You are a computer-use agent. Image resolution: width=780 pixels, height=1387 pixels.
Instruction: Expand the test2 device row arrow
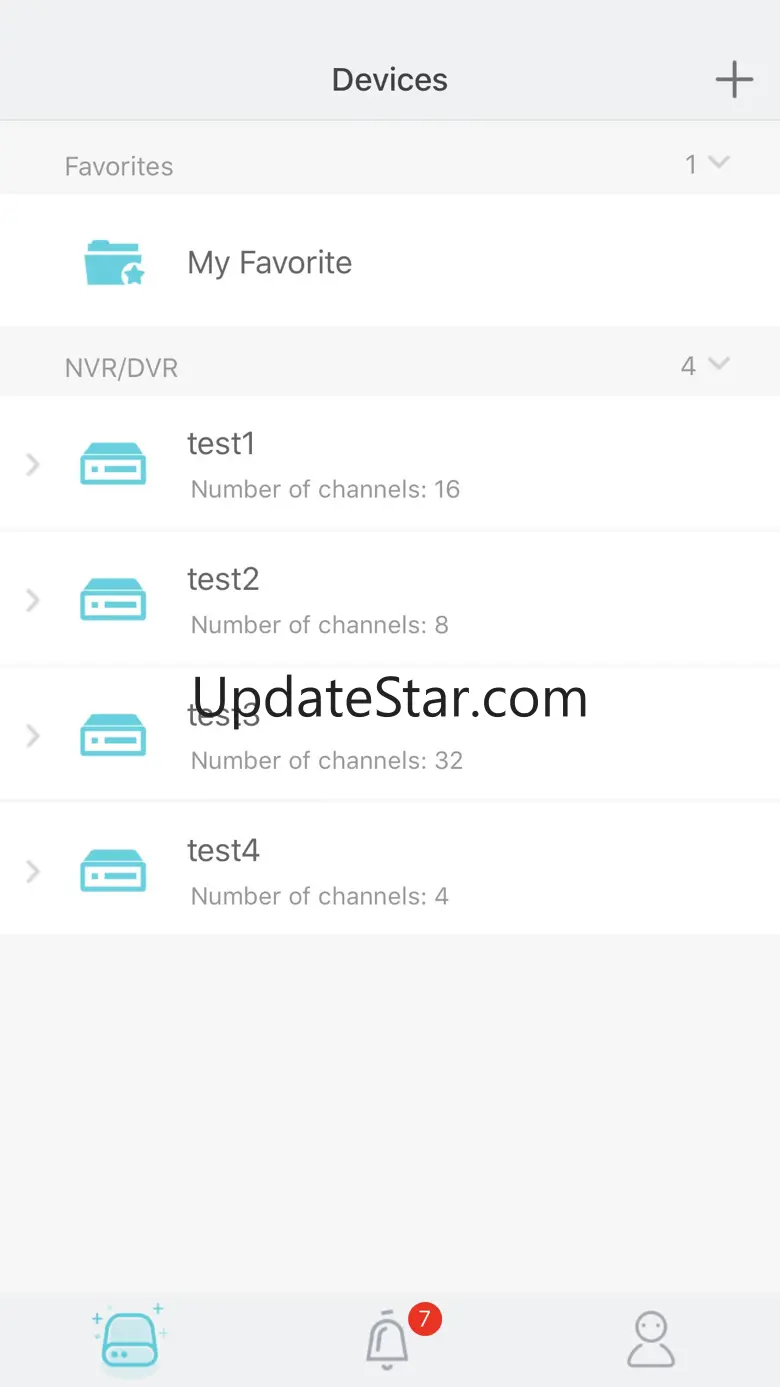tap(32, 600)
